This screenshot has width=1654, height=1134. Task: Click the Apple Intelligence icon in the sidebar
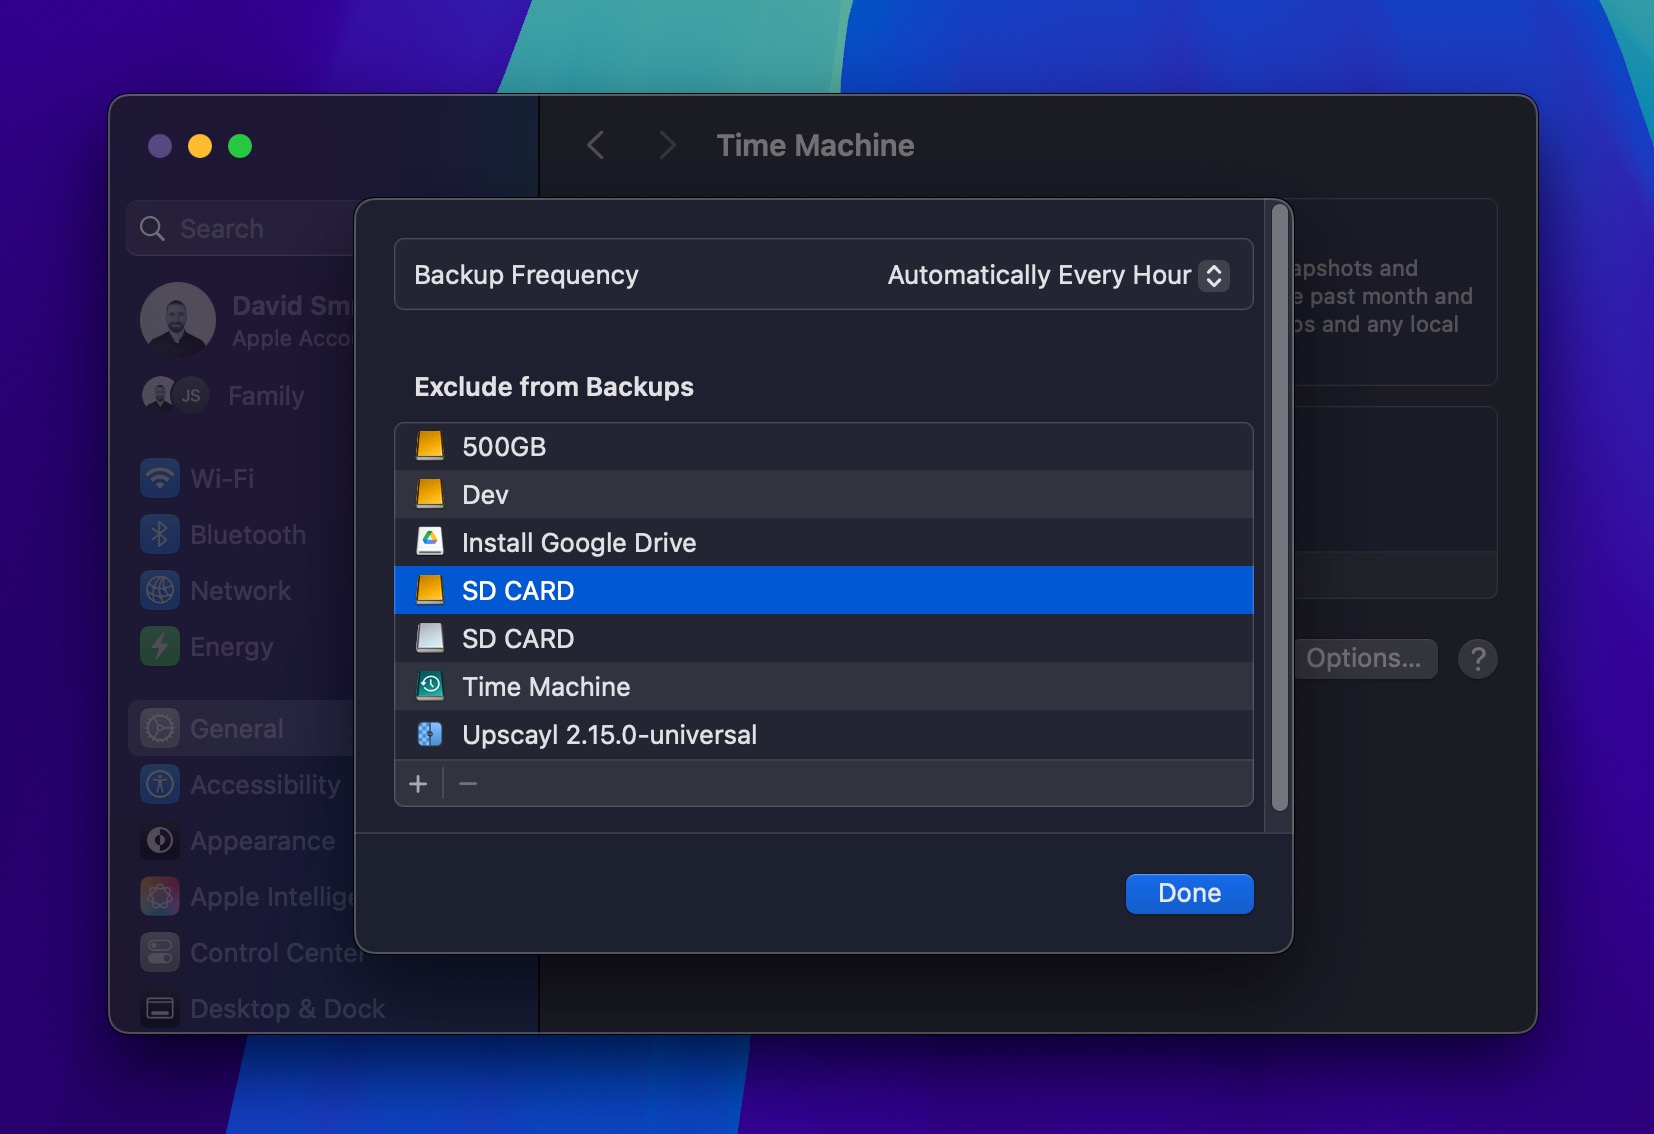click(x=161, y=896)
